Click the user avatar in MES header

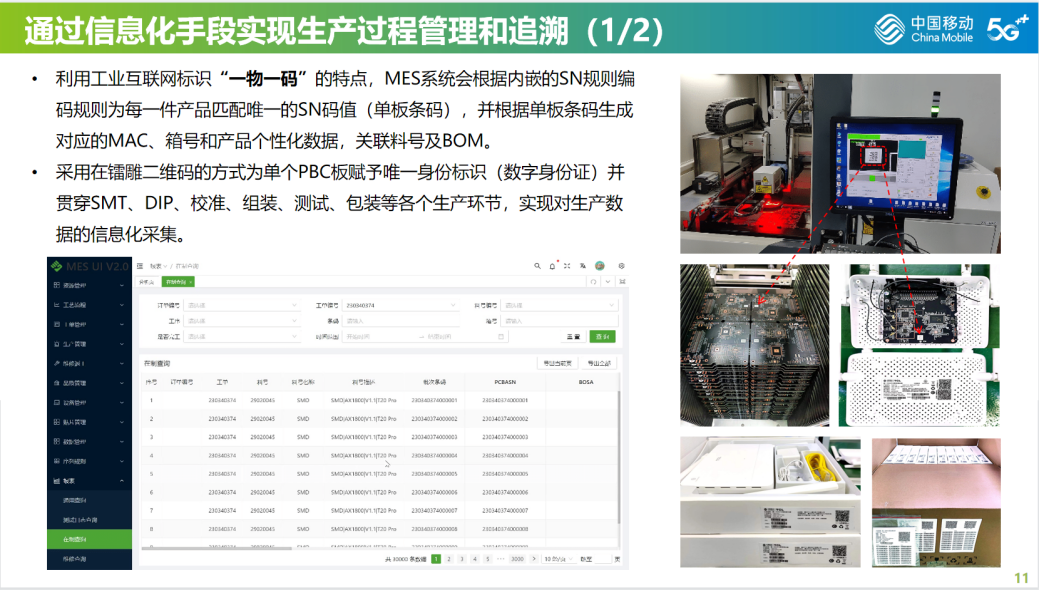click(x=600, y=266)
